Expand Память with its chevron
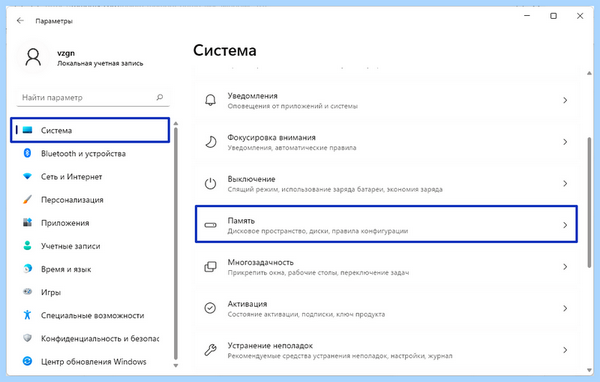 [565, 225]
